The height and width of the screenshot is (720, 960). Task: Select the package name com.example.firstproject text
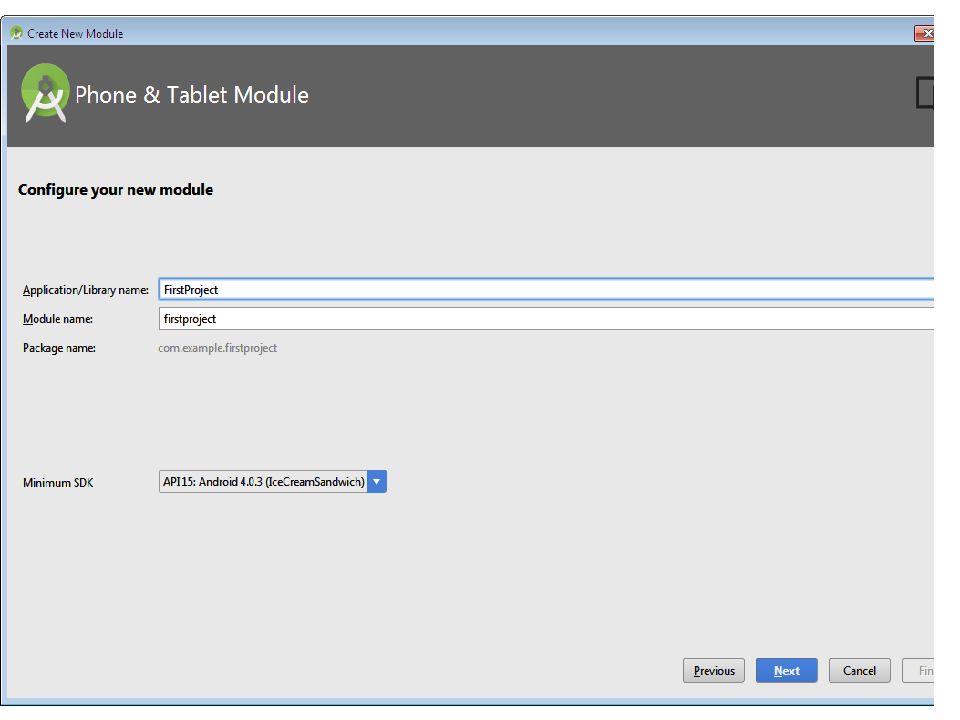(217, 348)
